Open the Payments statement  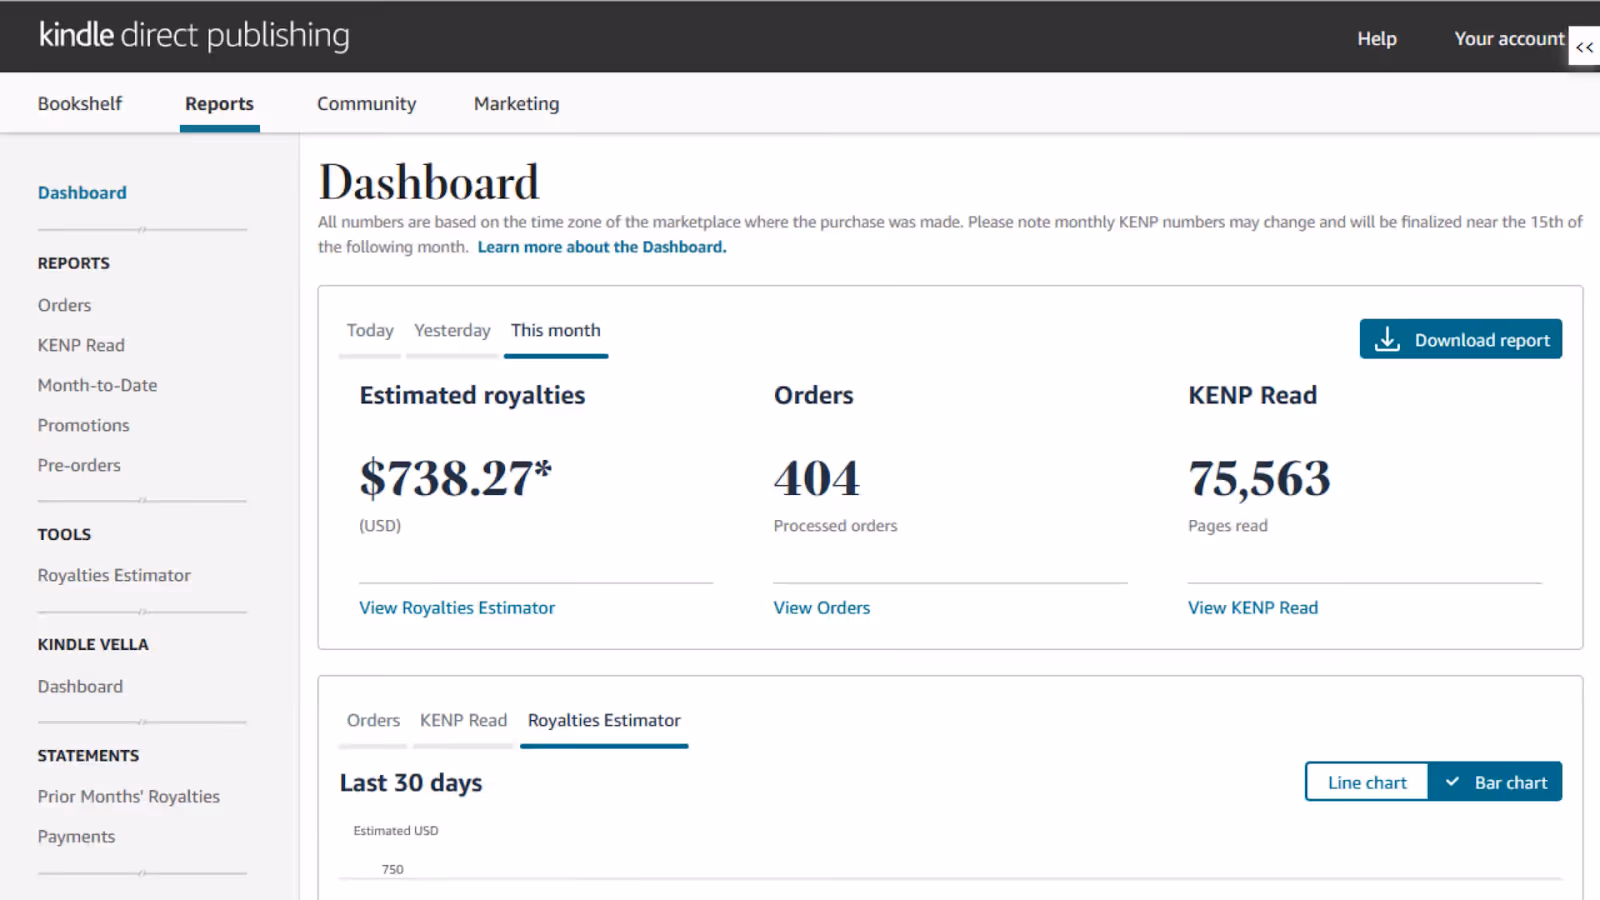pos(76,837)
